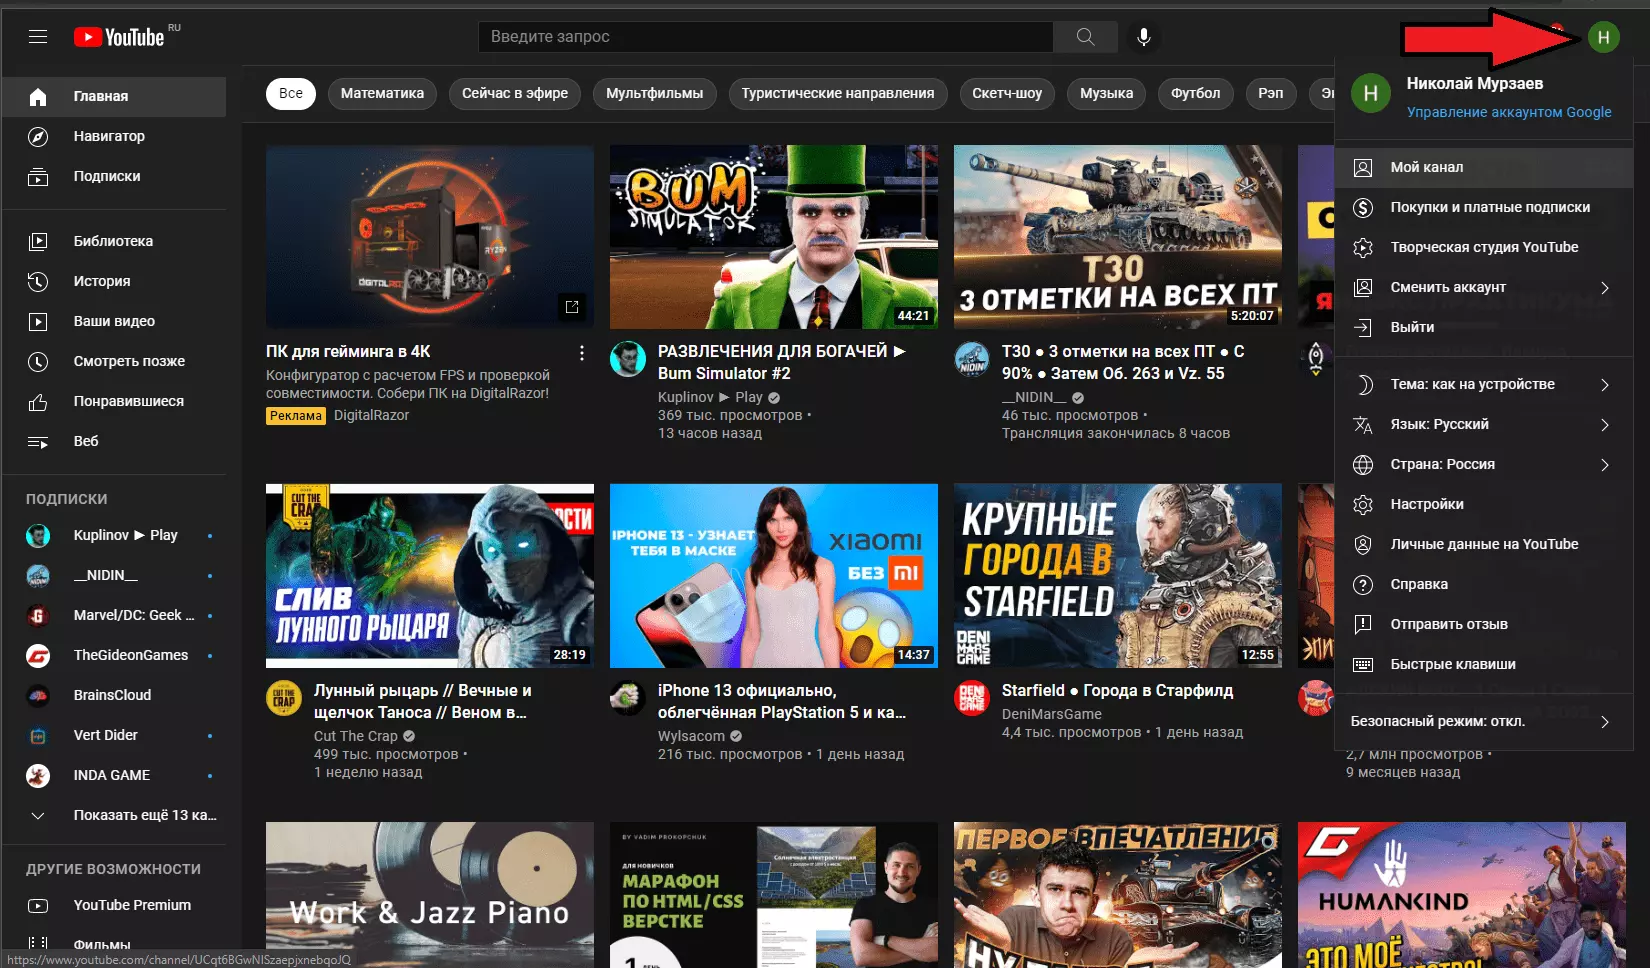This screenshot has height=968, width=1650.
Task: Open Марафон по HTML/CSS верстке thumbnail
Action: [x=774, y=895]
